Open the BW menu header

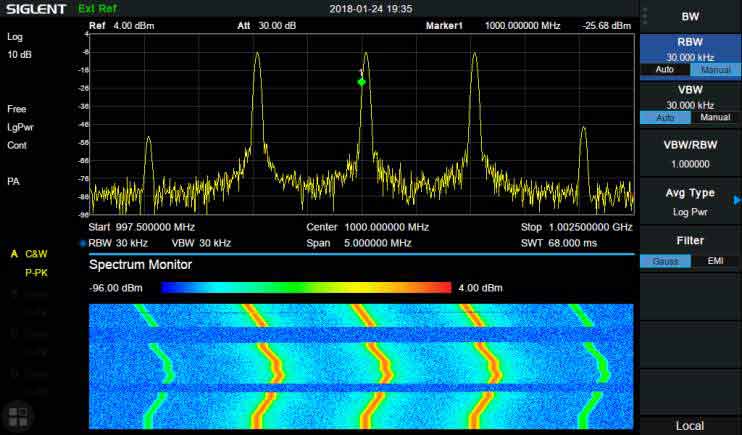point(689,17)
